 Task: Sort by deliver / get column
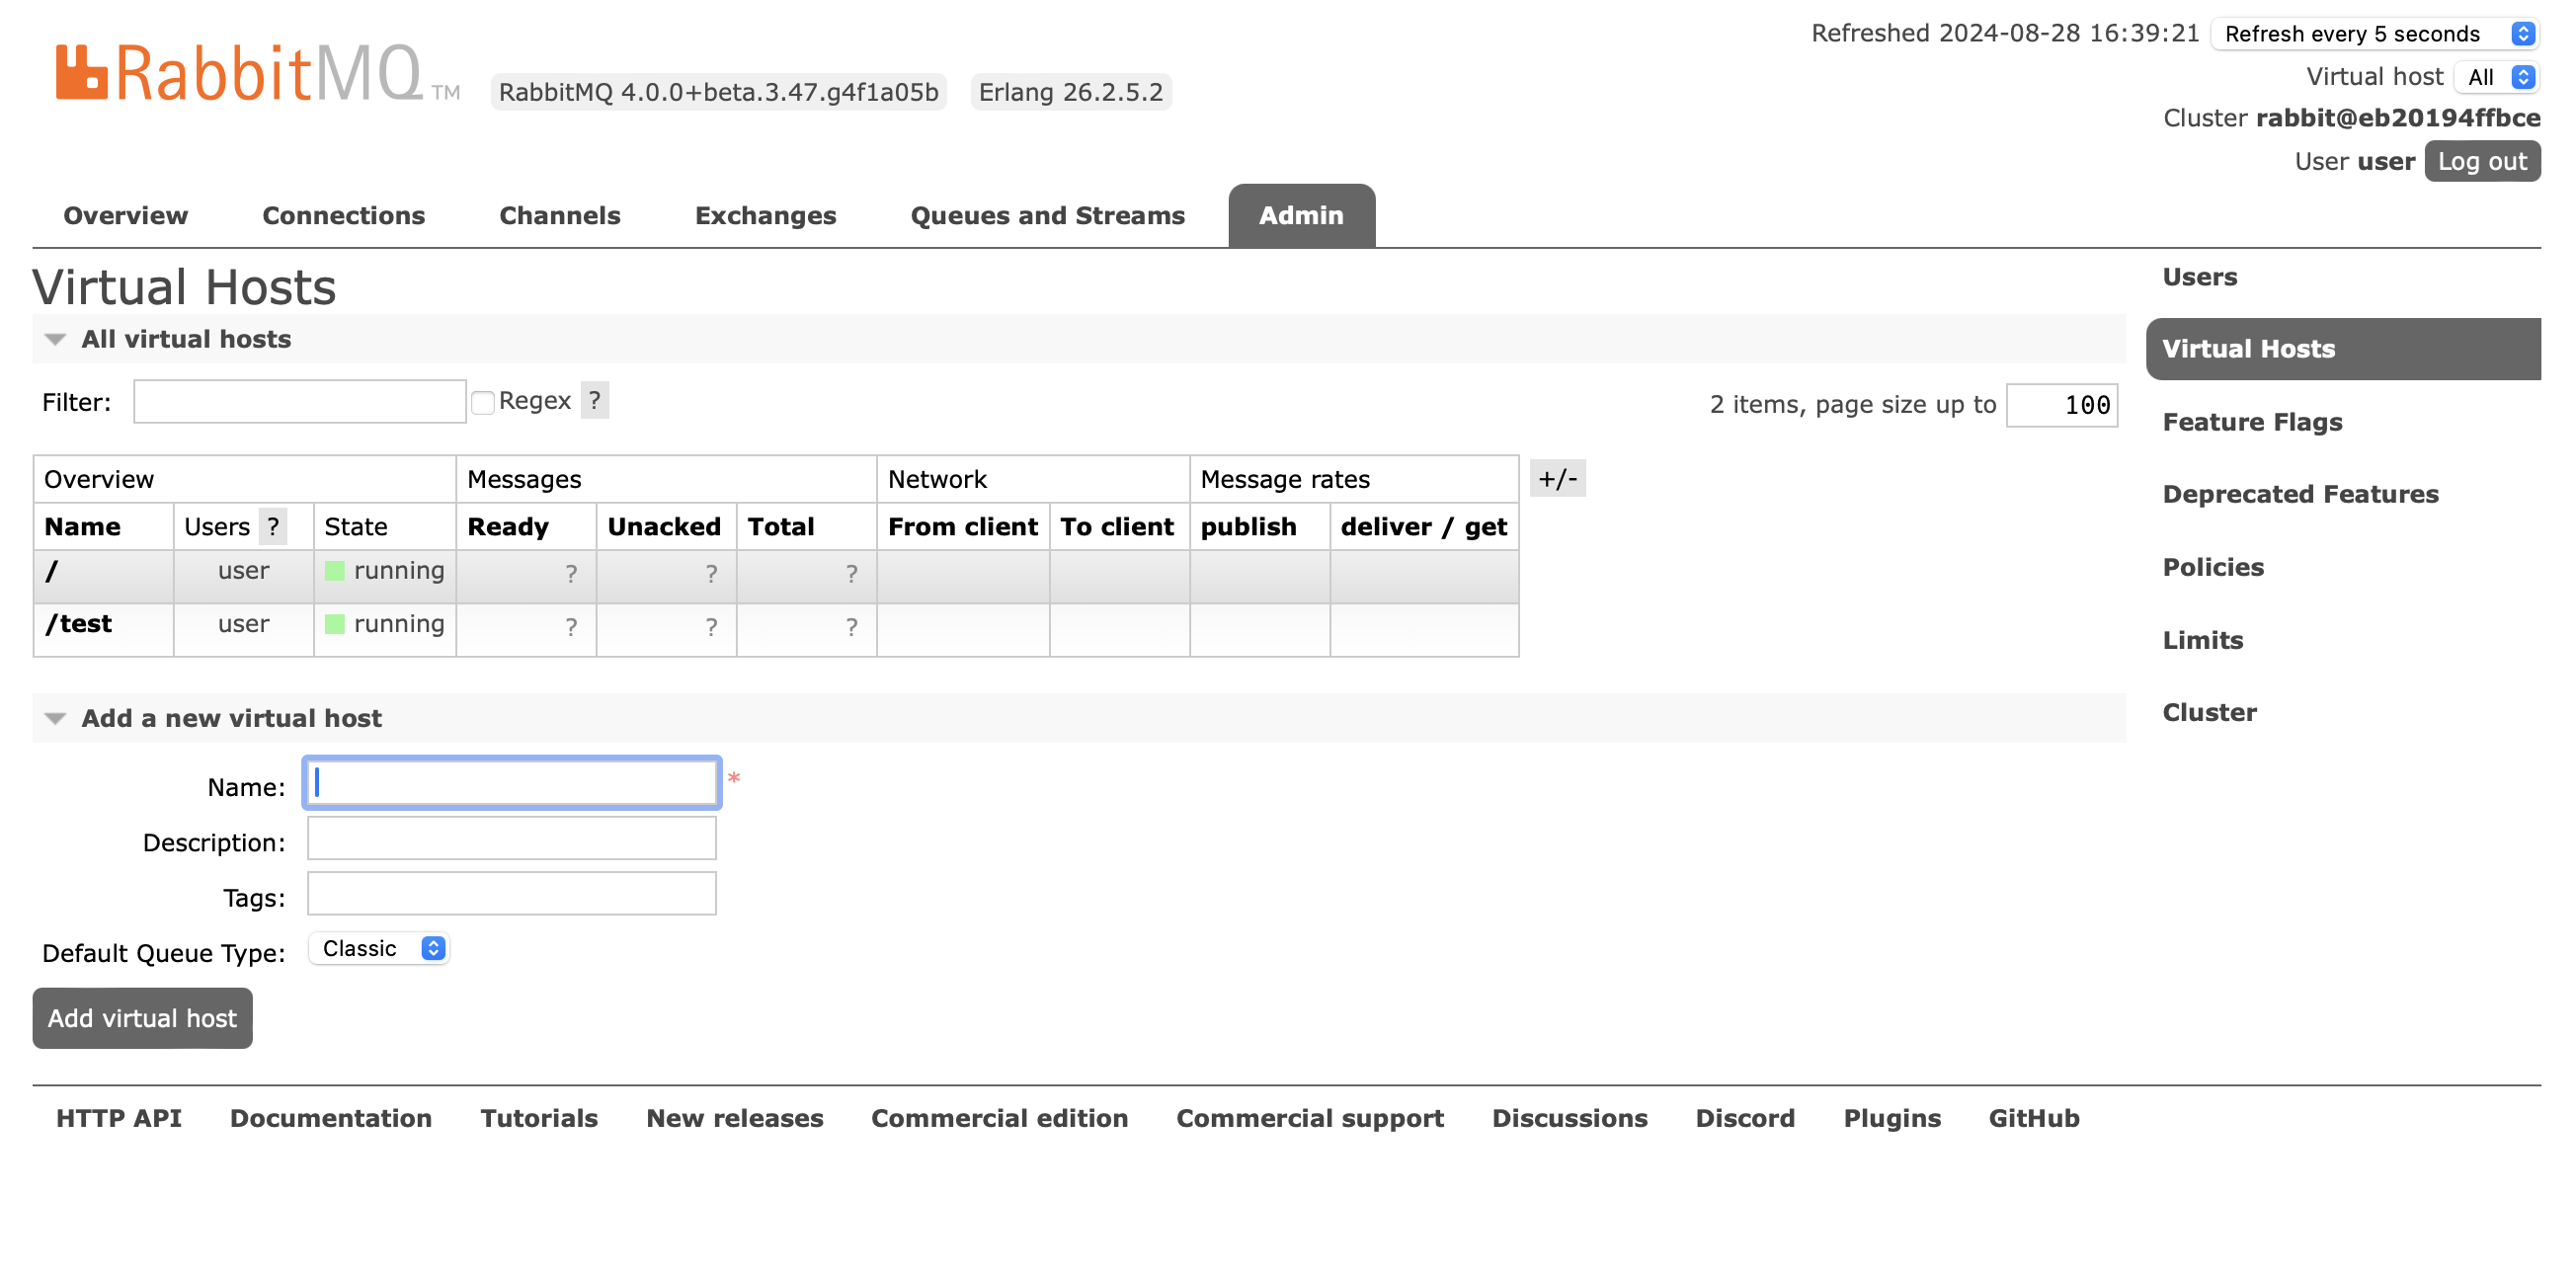[x=1423, y=527]
